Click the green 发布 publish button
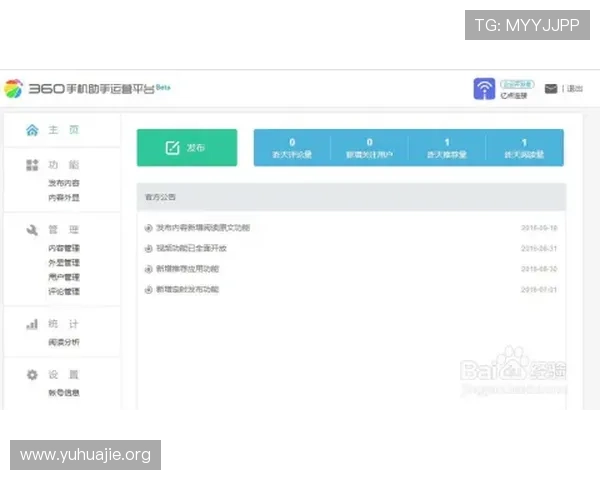This screenshot has width=600, height=480. tap(187, 148)
